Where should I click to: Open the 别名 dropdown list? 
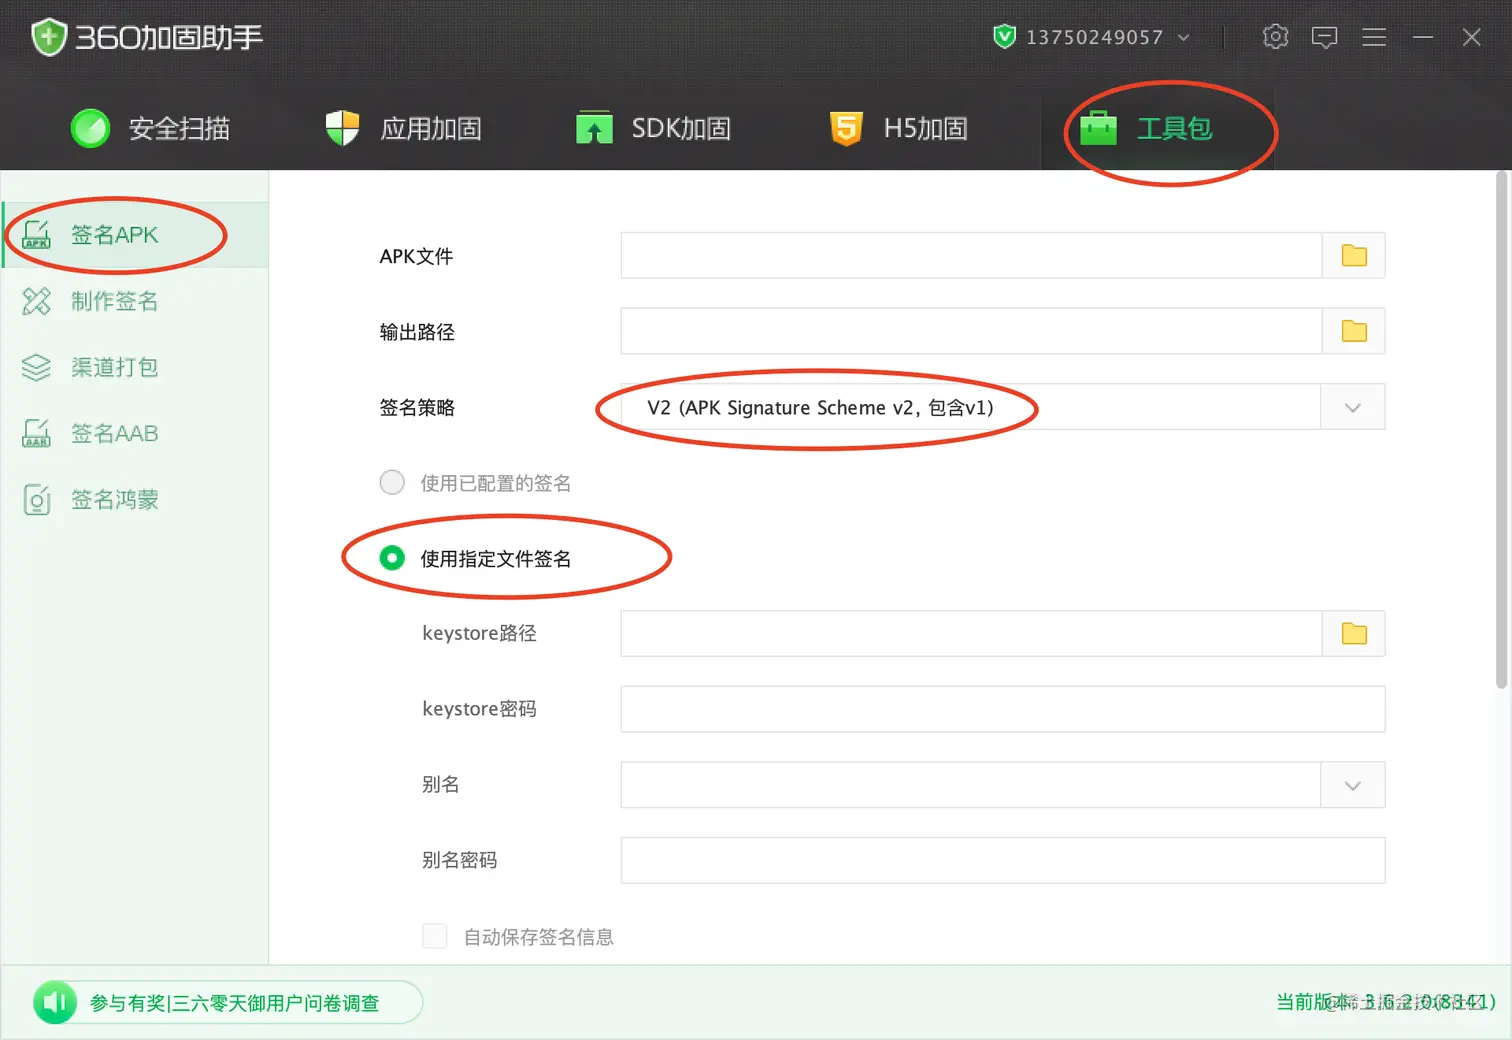[x=1352, y=786]
